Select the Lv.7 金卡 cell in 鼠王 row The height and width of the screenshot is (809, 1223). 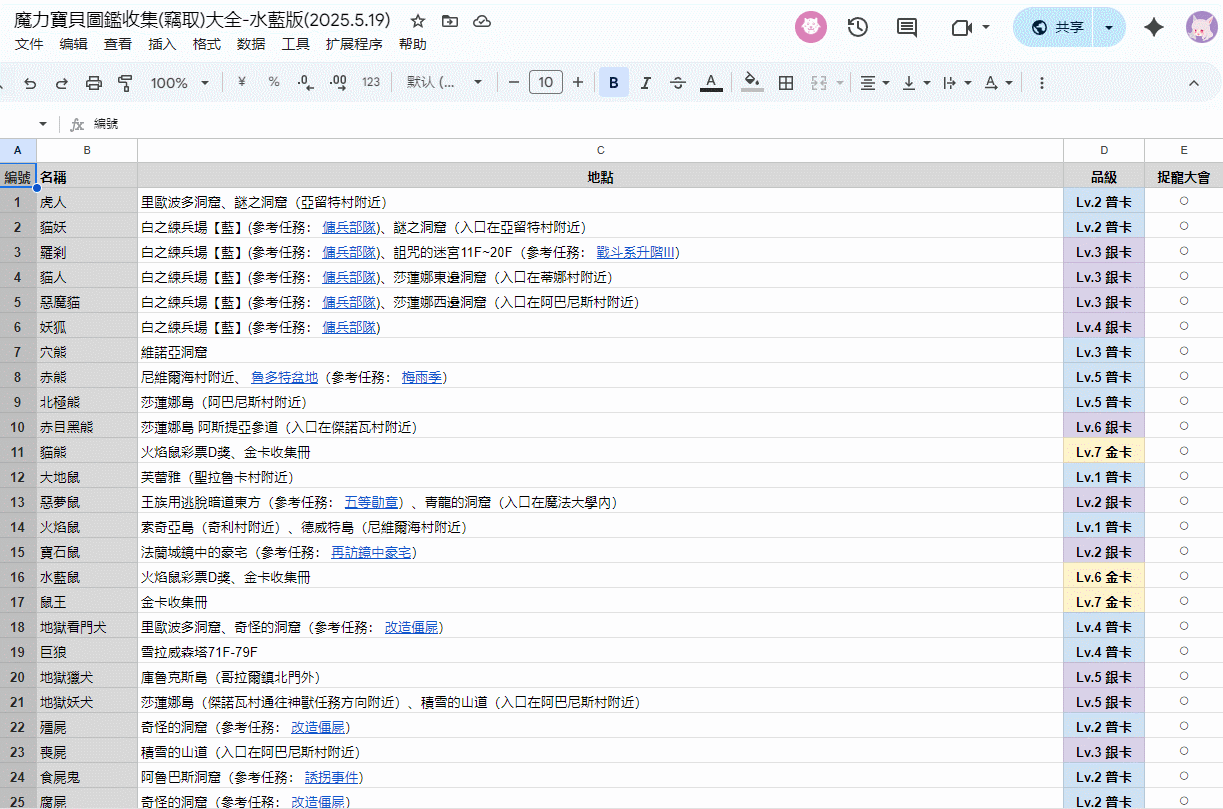click(1104, 602)
